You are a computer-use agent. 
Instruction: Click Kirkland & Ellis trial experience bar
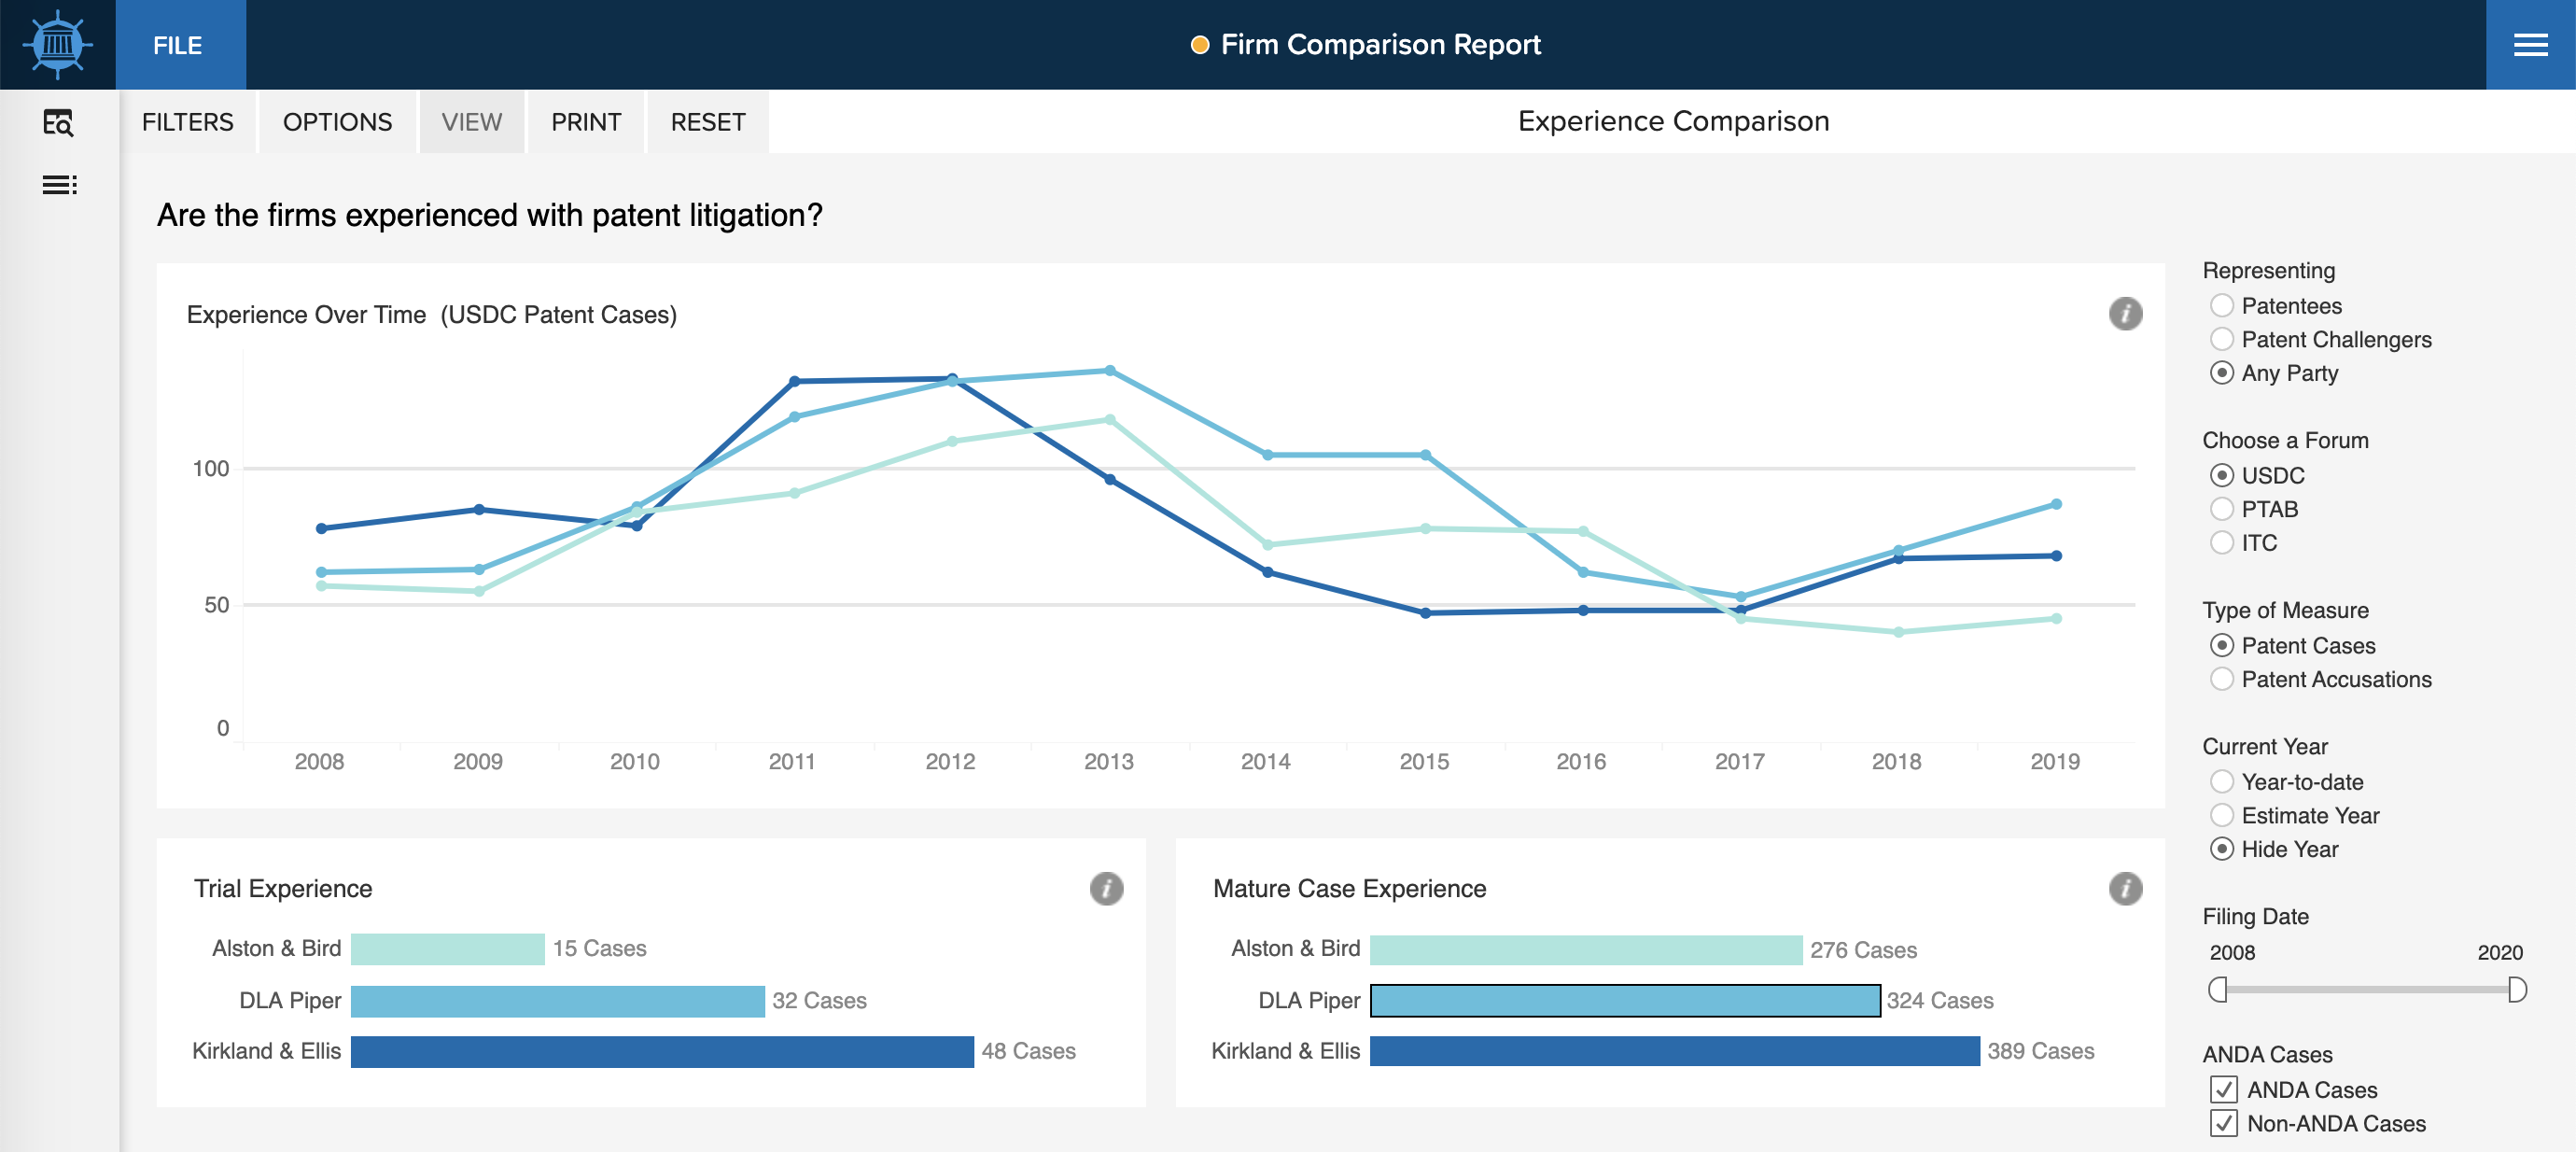click(x=662, y=1051)
